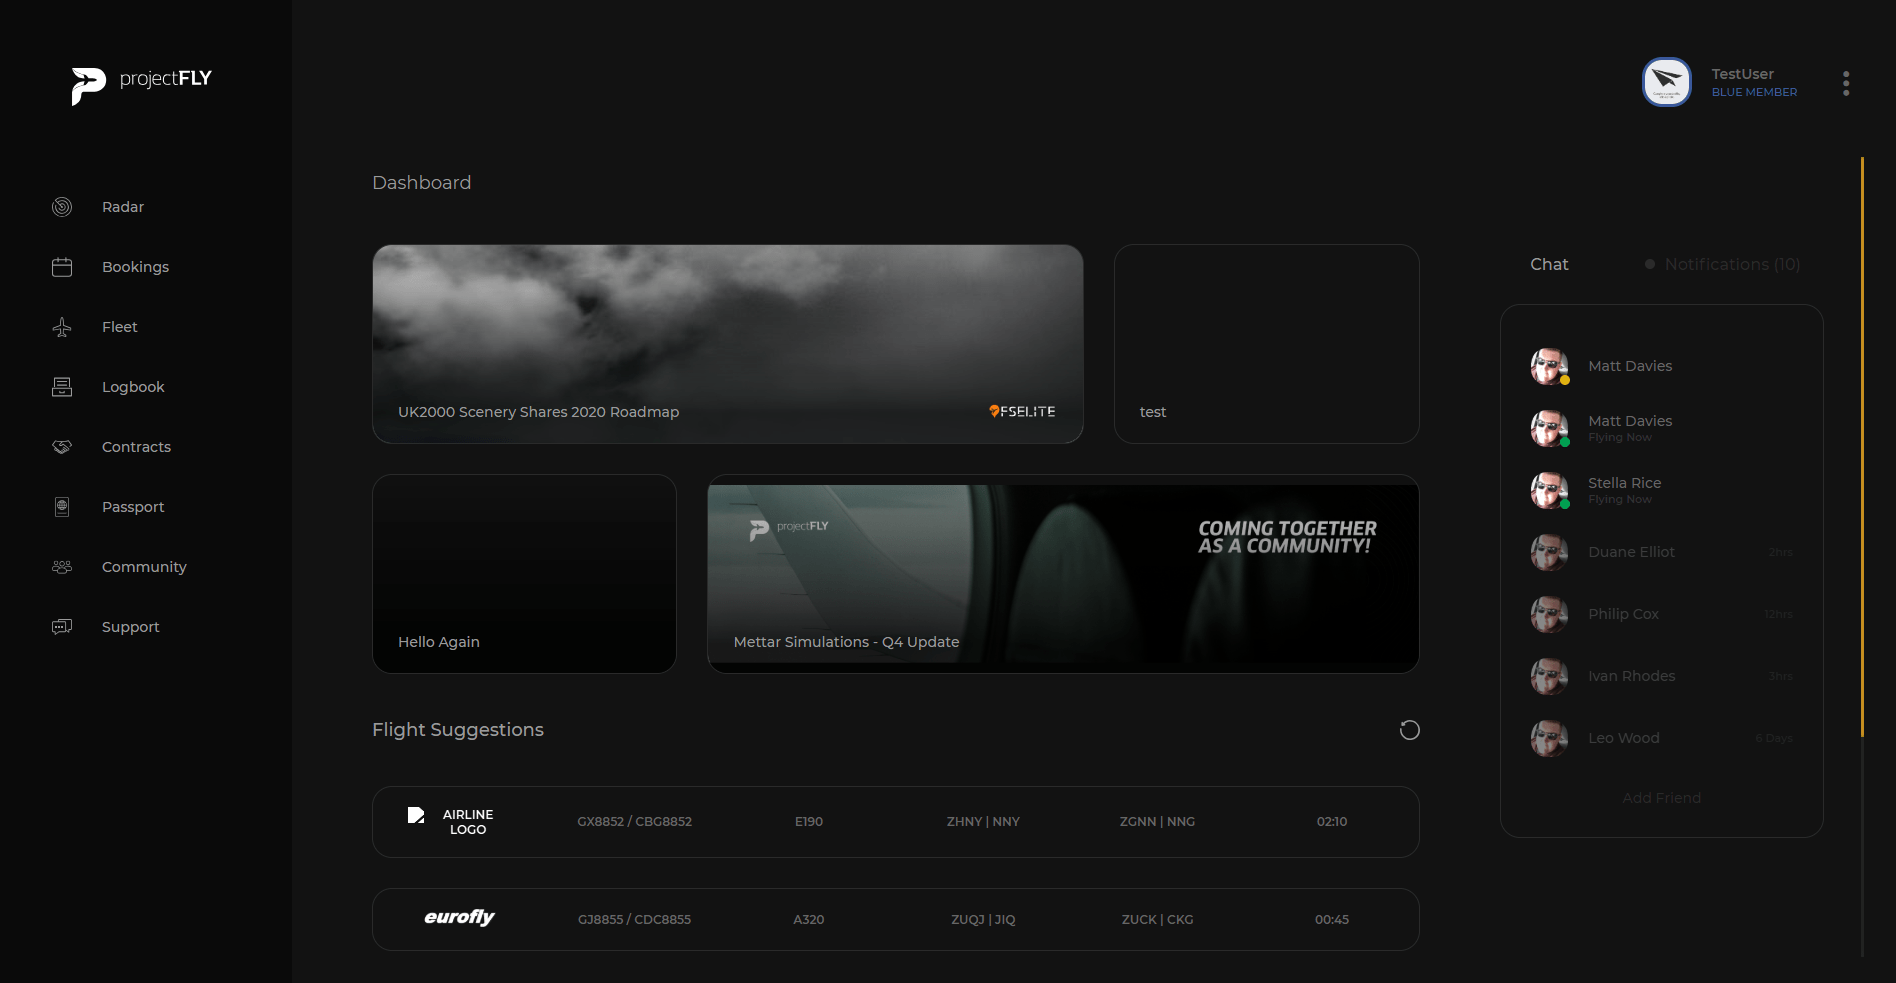The height and width of the screenshot is (983, 1896).
Task: Open the Passport icon
Action: pos(62,507)
